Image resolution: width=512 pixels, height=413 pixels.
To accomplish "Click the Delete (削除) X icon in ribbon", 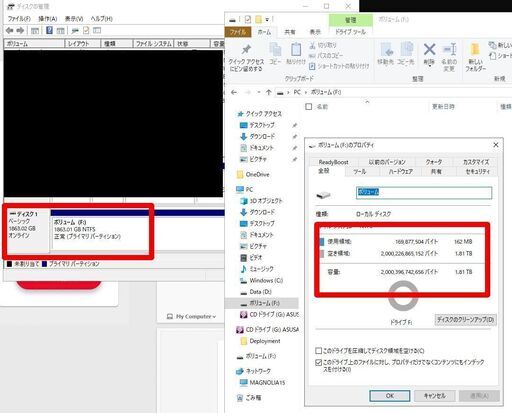I will click(x=429, y=50).
